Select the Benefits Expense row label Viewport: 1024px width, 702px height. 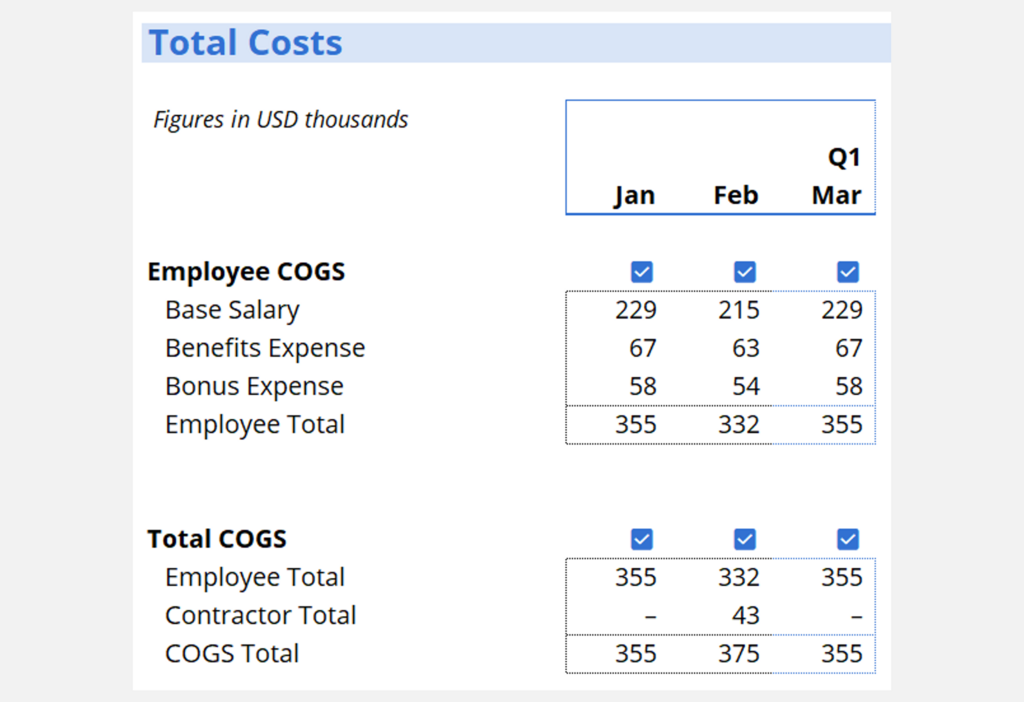(265, 348)
